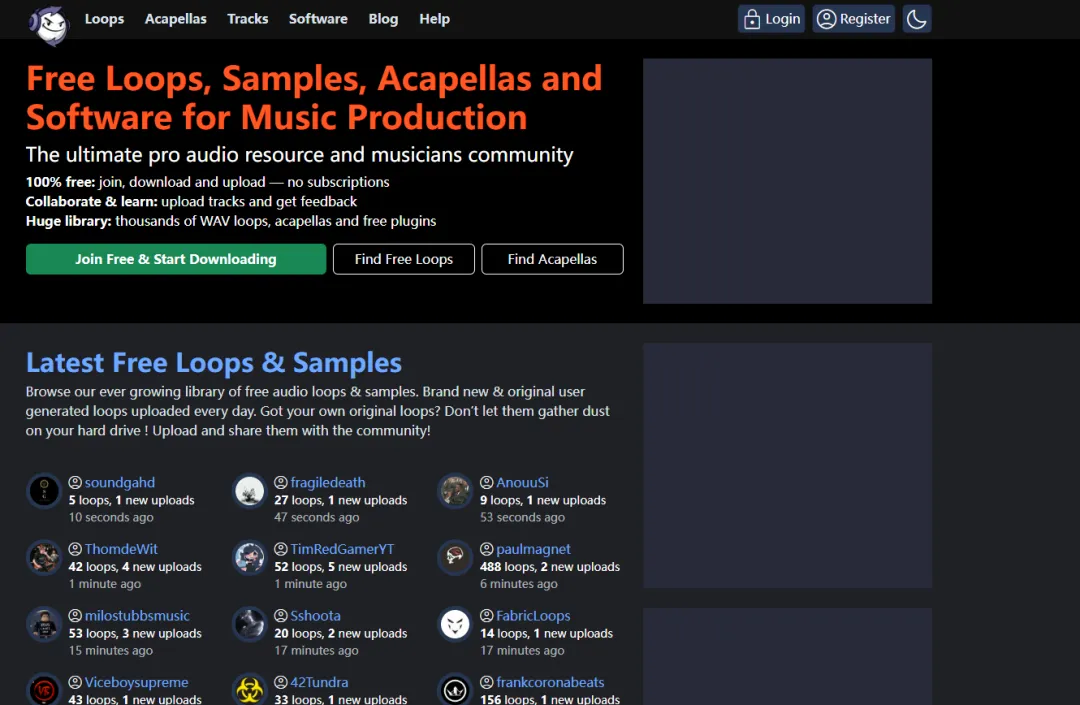This screenshot has height=705, width=1080.
Task: Click the '47 seconds ago' timestamp
Action: pyautogui.click(x=317, y=517)
